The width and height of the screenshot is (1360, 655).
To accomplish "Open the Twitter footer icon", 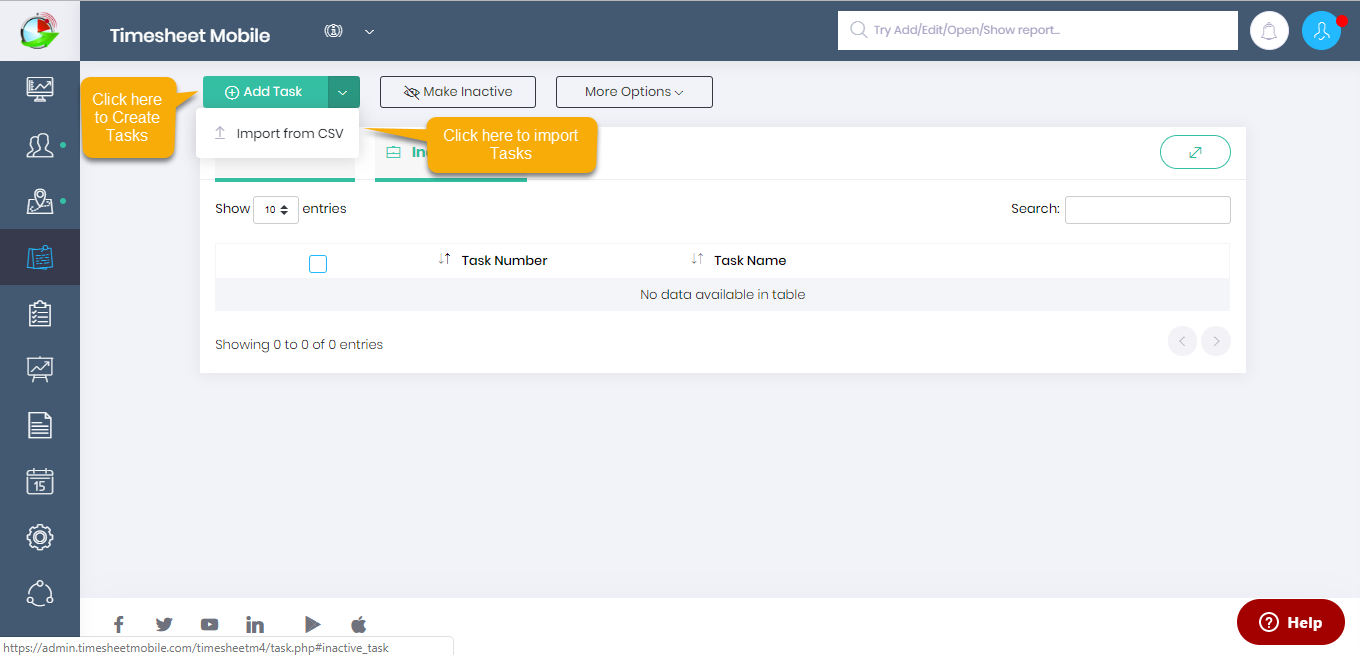I will point(164,625).
